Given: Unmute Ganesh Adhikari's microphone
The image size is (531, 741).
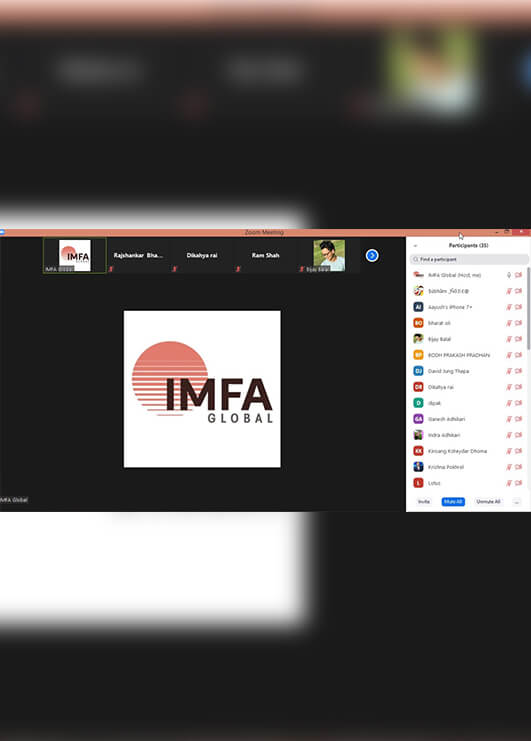Looking at the screenshot, I should click(x=509, y=419).
